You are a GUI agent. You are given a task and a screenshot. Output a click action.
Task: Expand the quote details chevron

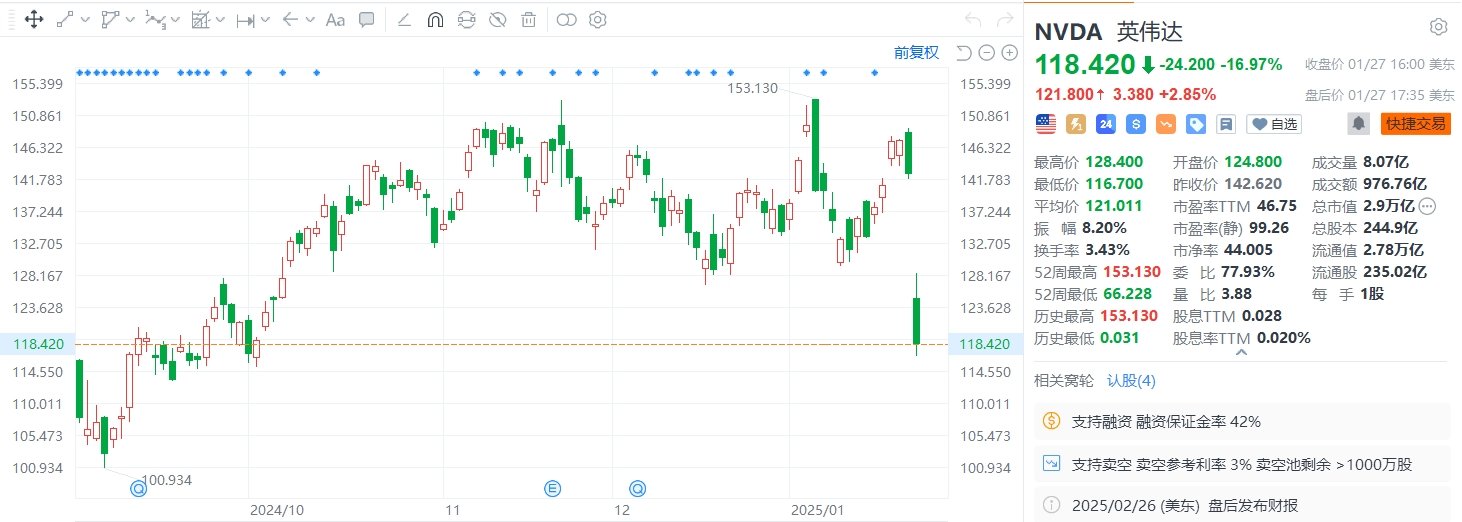click(1242, 352)
